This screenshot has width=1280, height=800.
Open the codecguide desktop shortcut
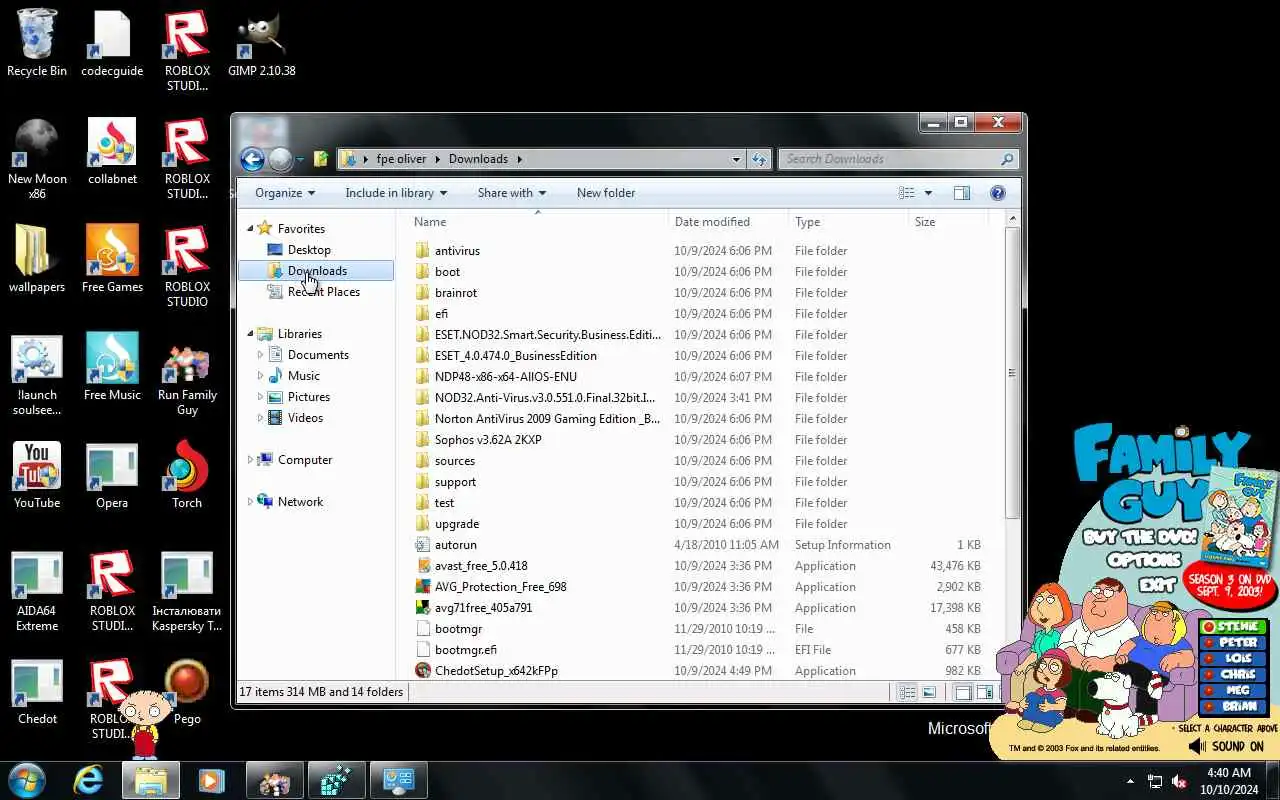[112, 44]
